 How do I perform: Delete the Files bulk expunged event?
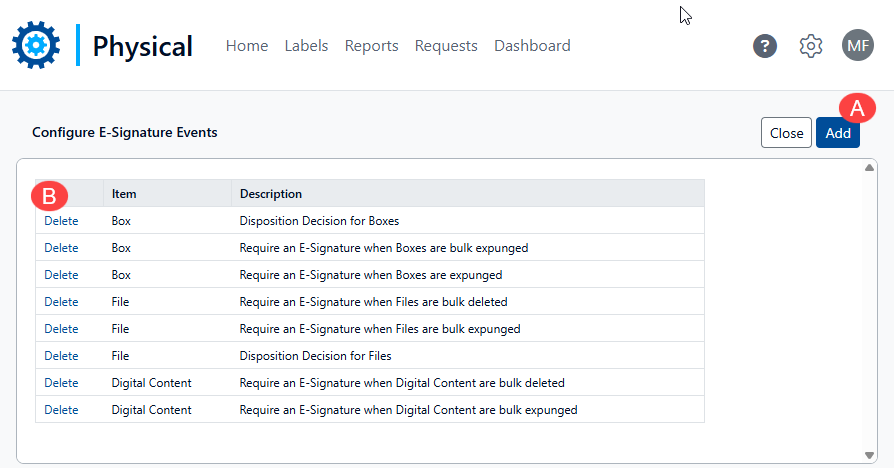click(x=61, y=329)
